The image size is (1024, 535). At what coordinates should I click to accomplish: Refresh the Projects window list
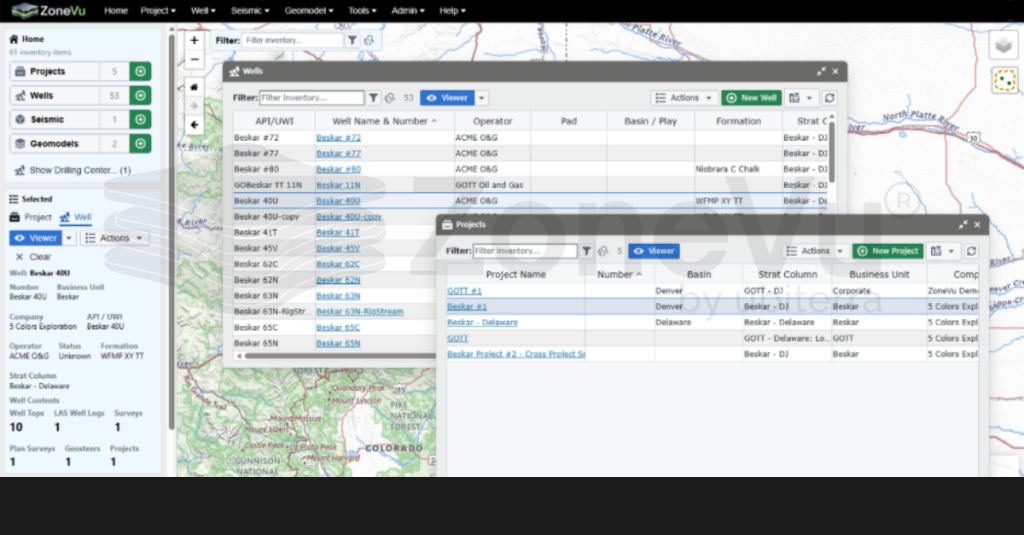[971, 251]
